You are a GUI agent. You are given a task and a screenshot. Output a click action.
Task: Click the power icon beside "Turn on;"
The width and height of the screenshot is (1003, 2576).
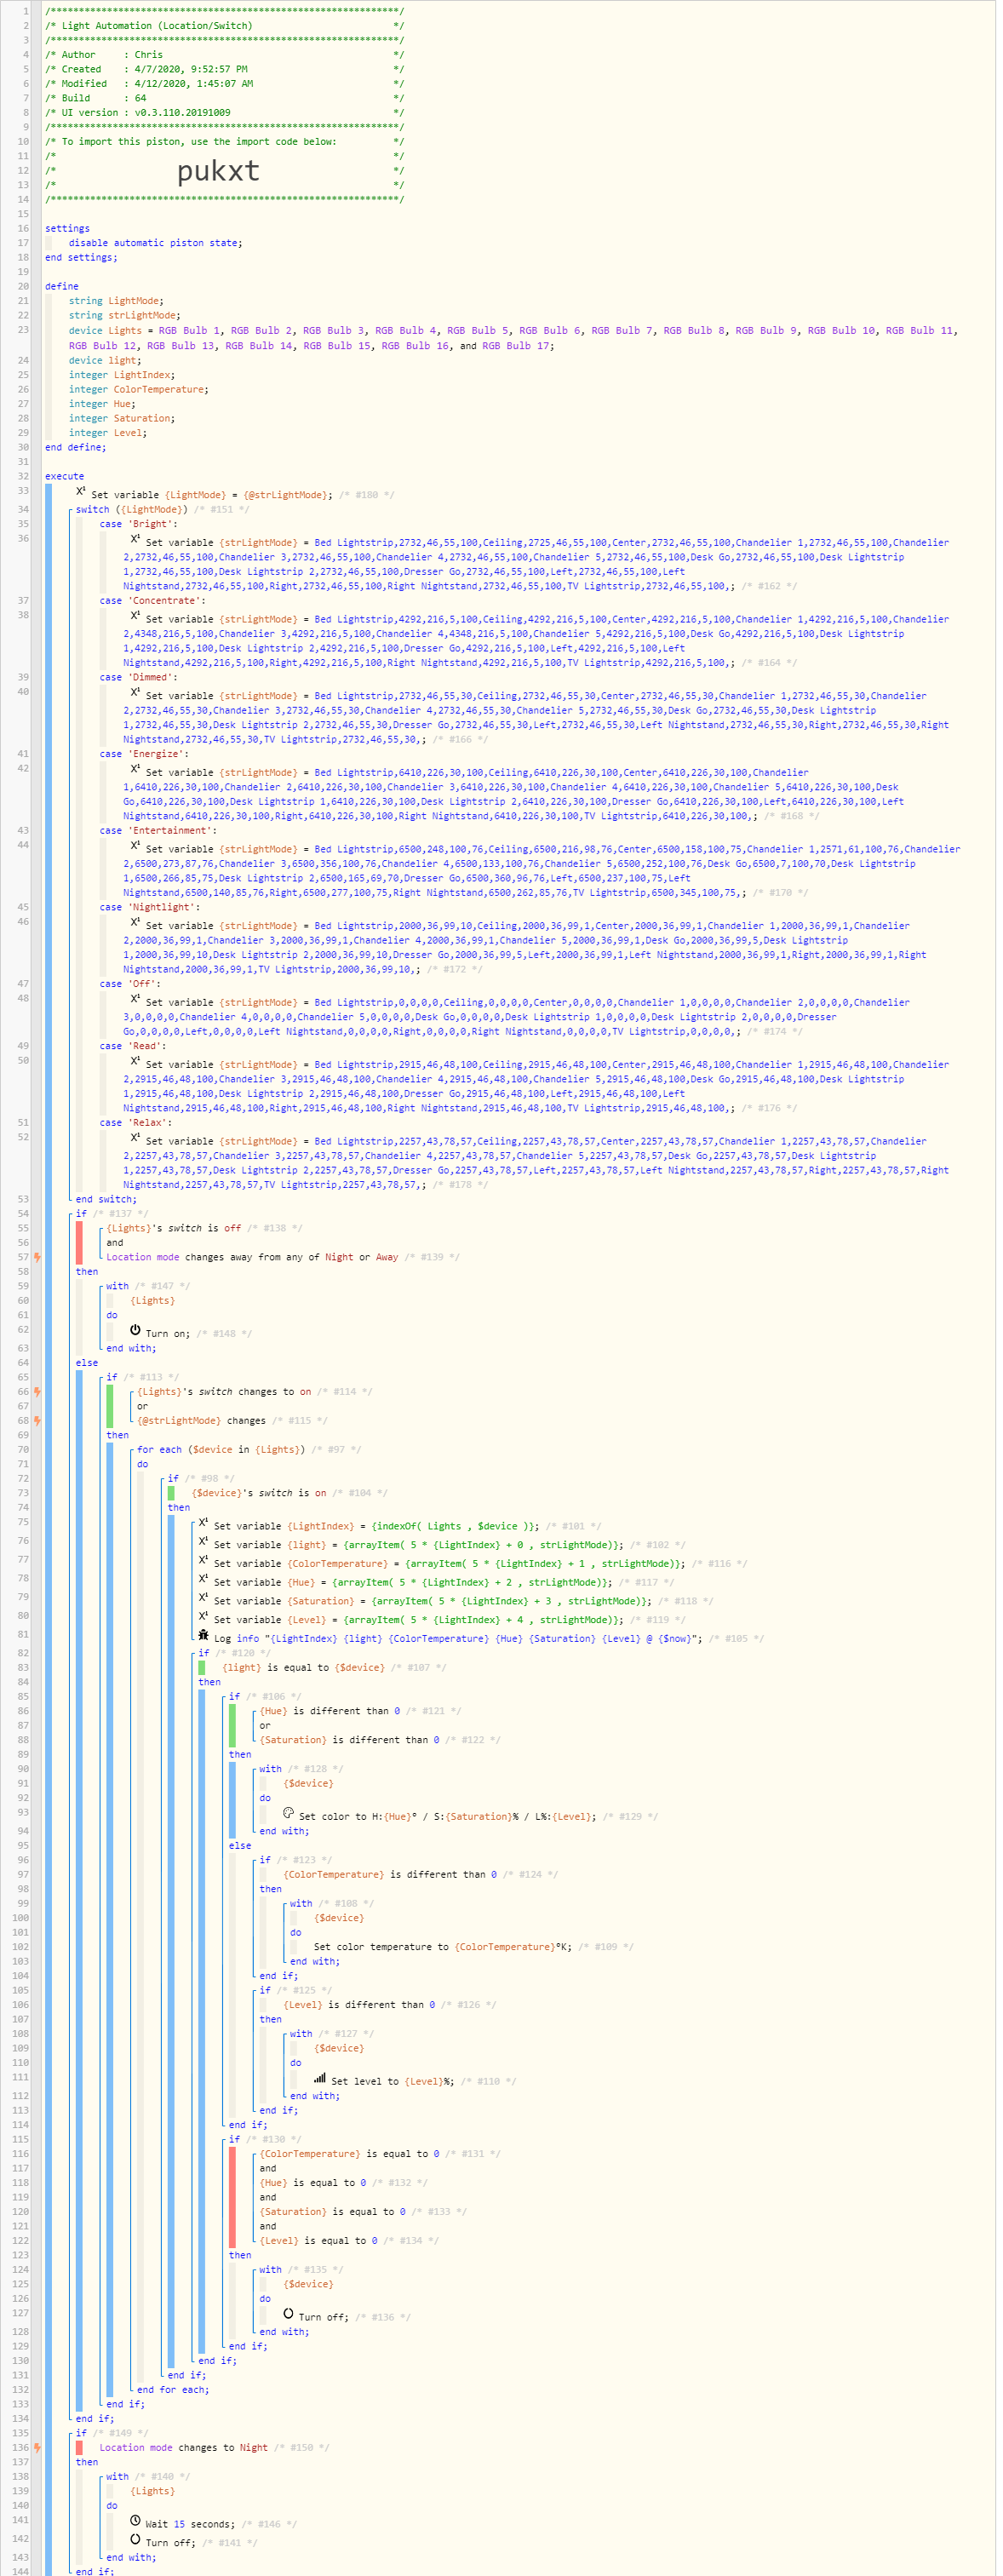click(x=135, y=1330)
